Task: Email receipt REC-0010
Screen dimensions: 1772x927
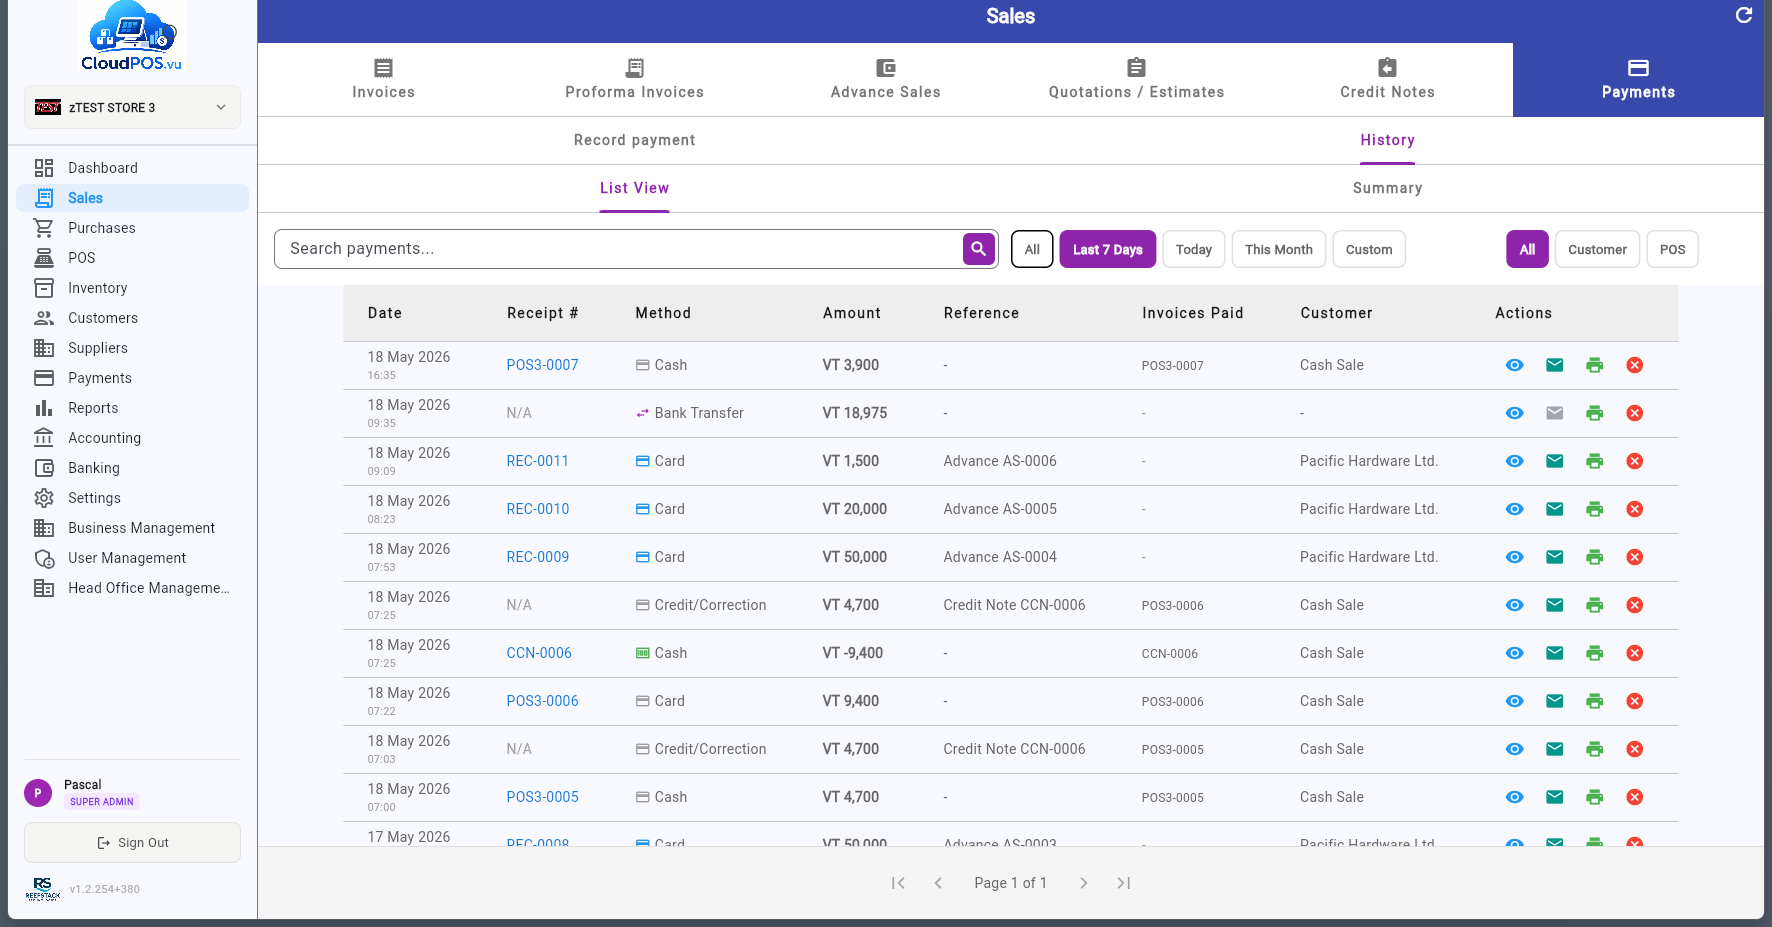Action: coord(1555,509)
